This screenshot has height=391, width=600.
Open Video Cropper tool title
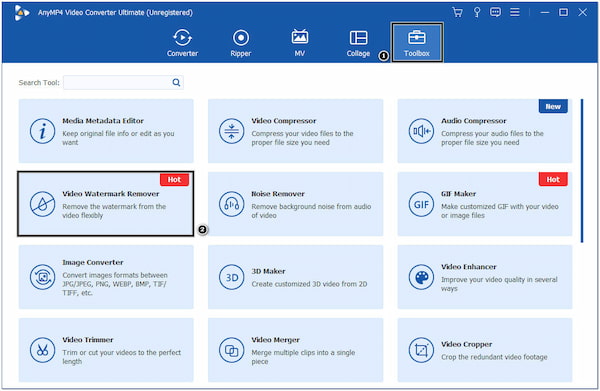[x=466, y=344]
